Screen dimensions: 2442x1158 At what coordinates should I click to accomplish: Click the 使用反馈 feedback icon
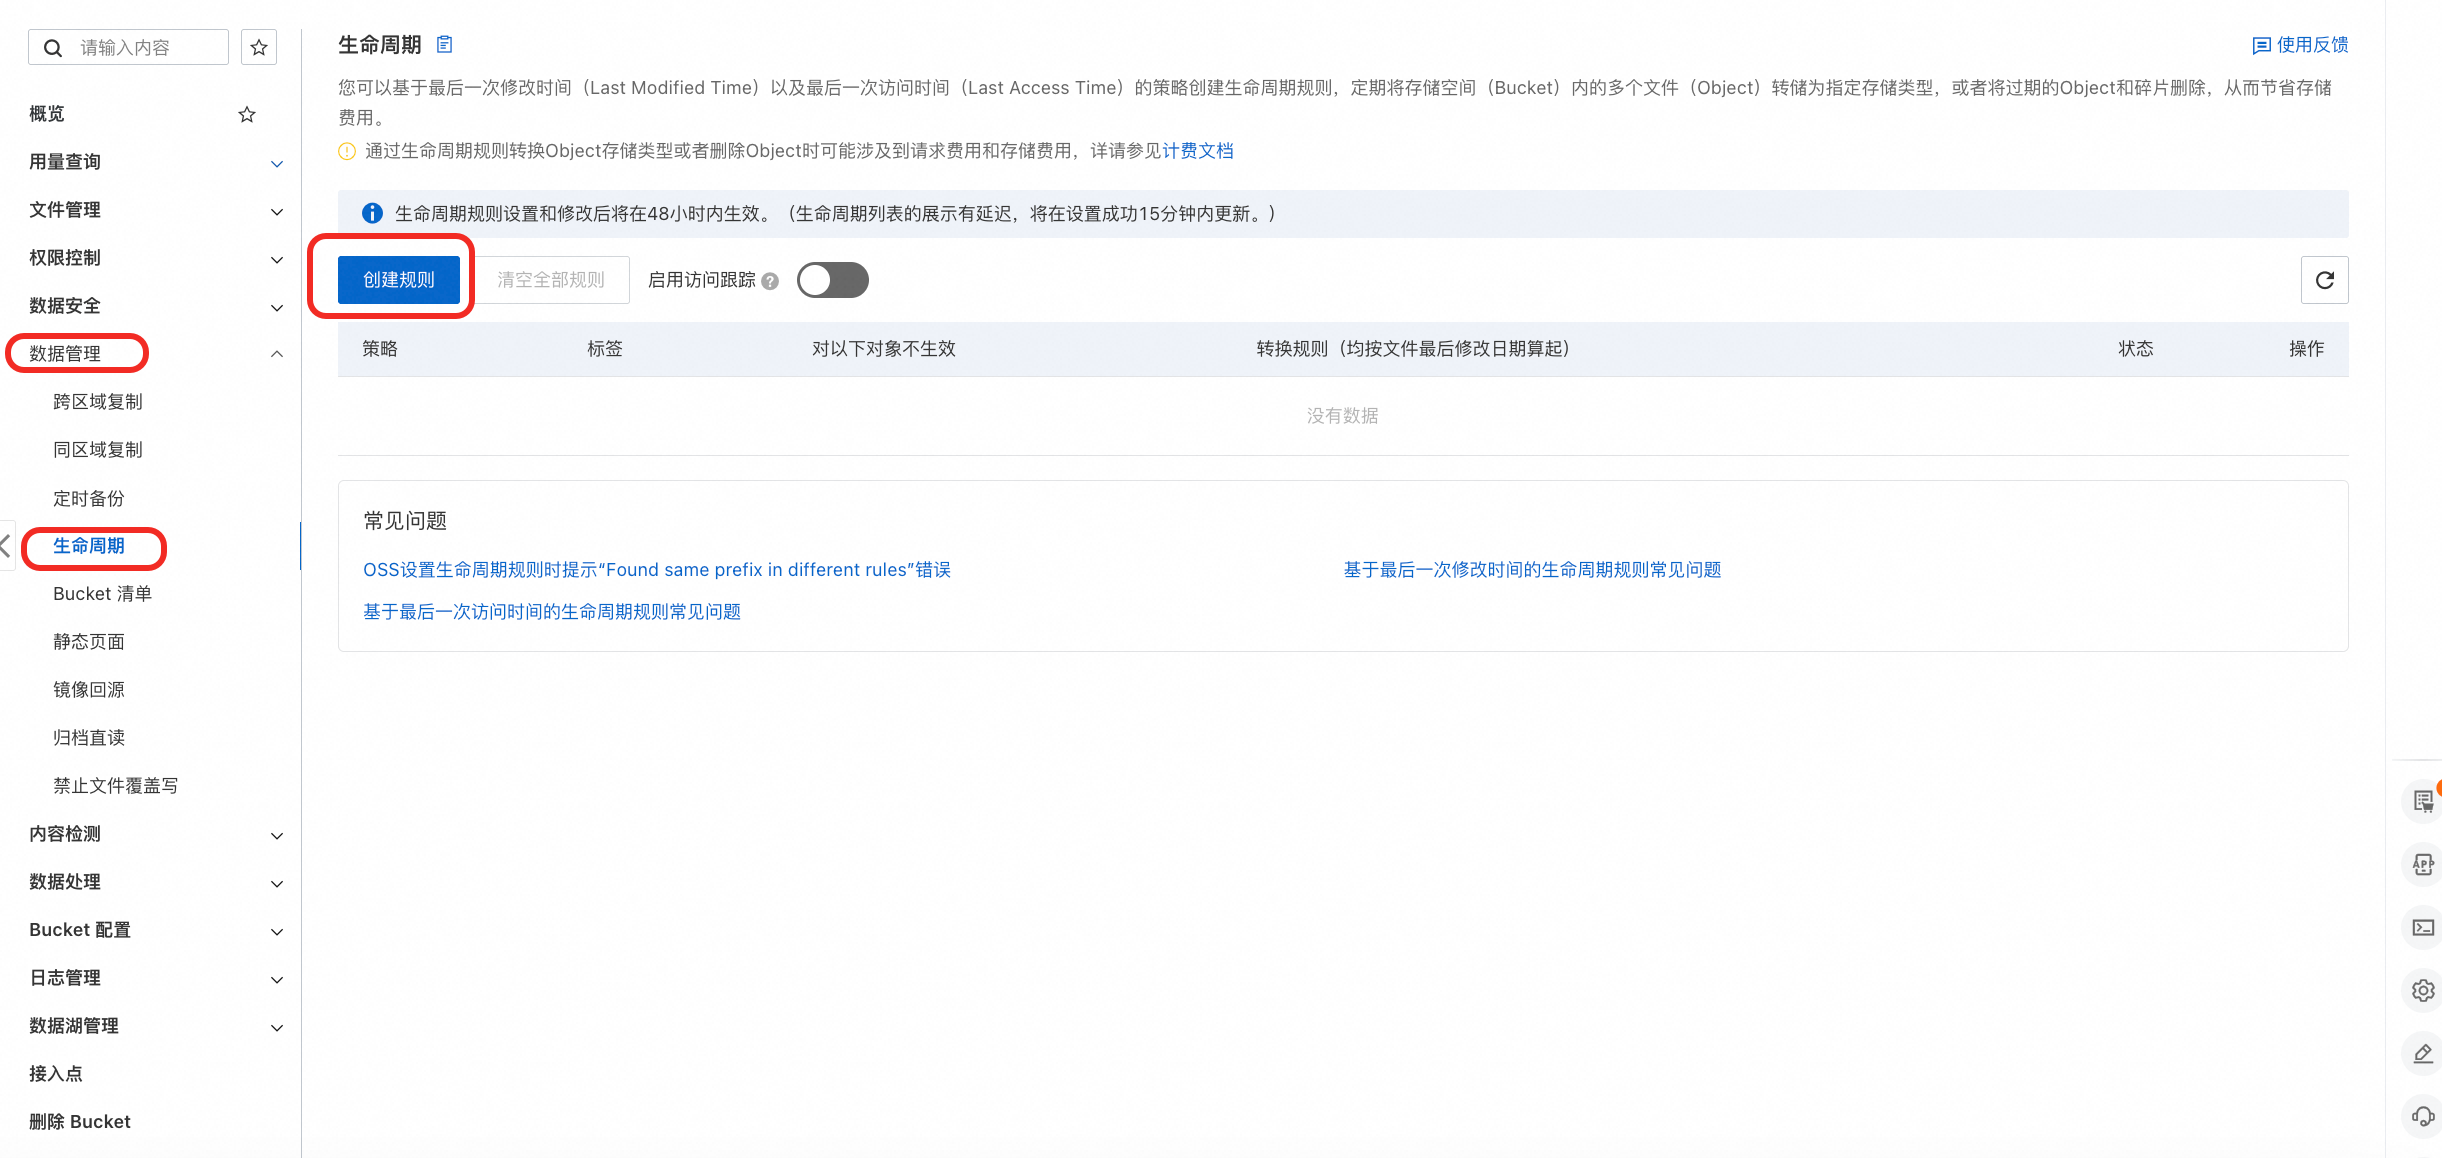pos(2261,45)
